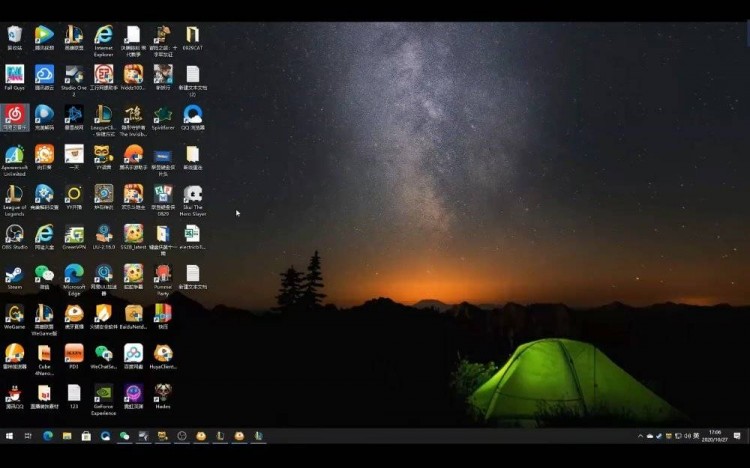Select the Pummel Party game icon

pos(163,274)
